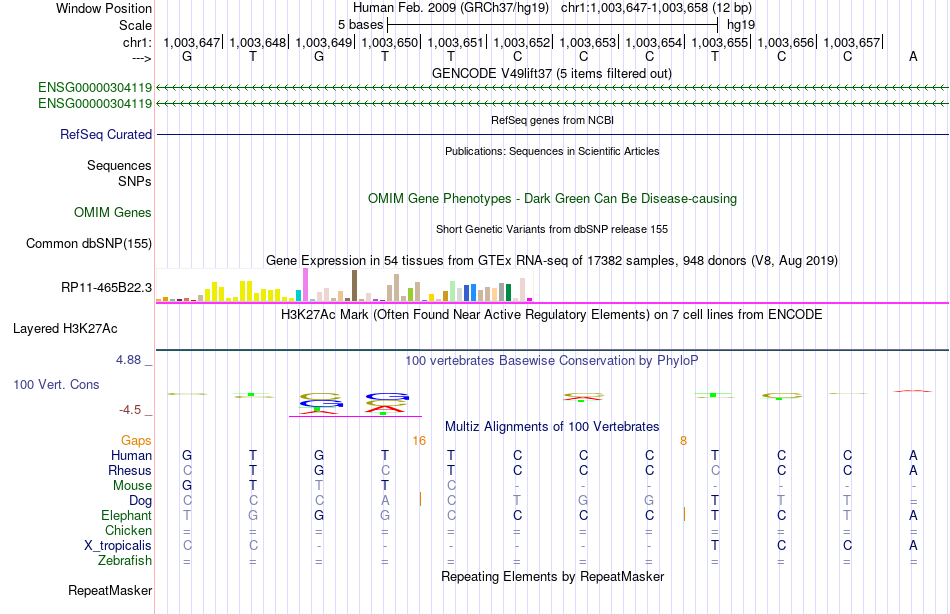Click the dark green GTEx expression bar

pos(508,292)
